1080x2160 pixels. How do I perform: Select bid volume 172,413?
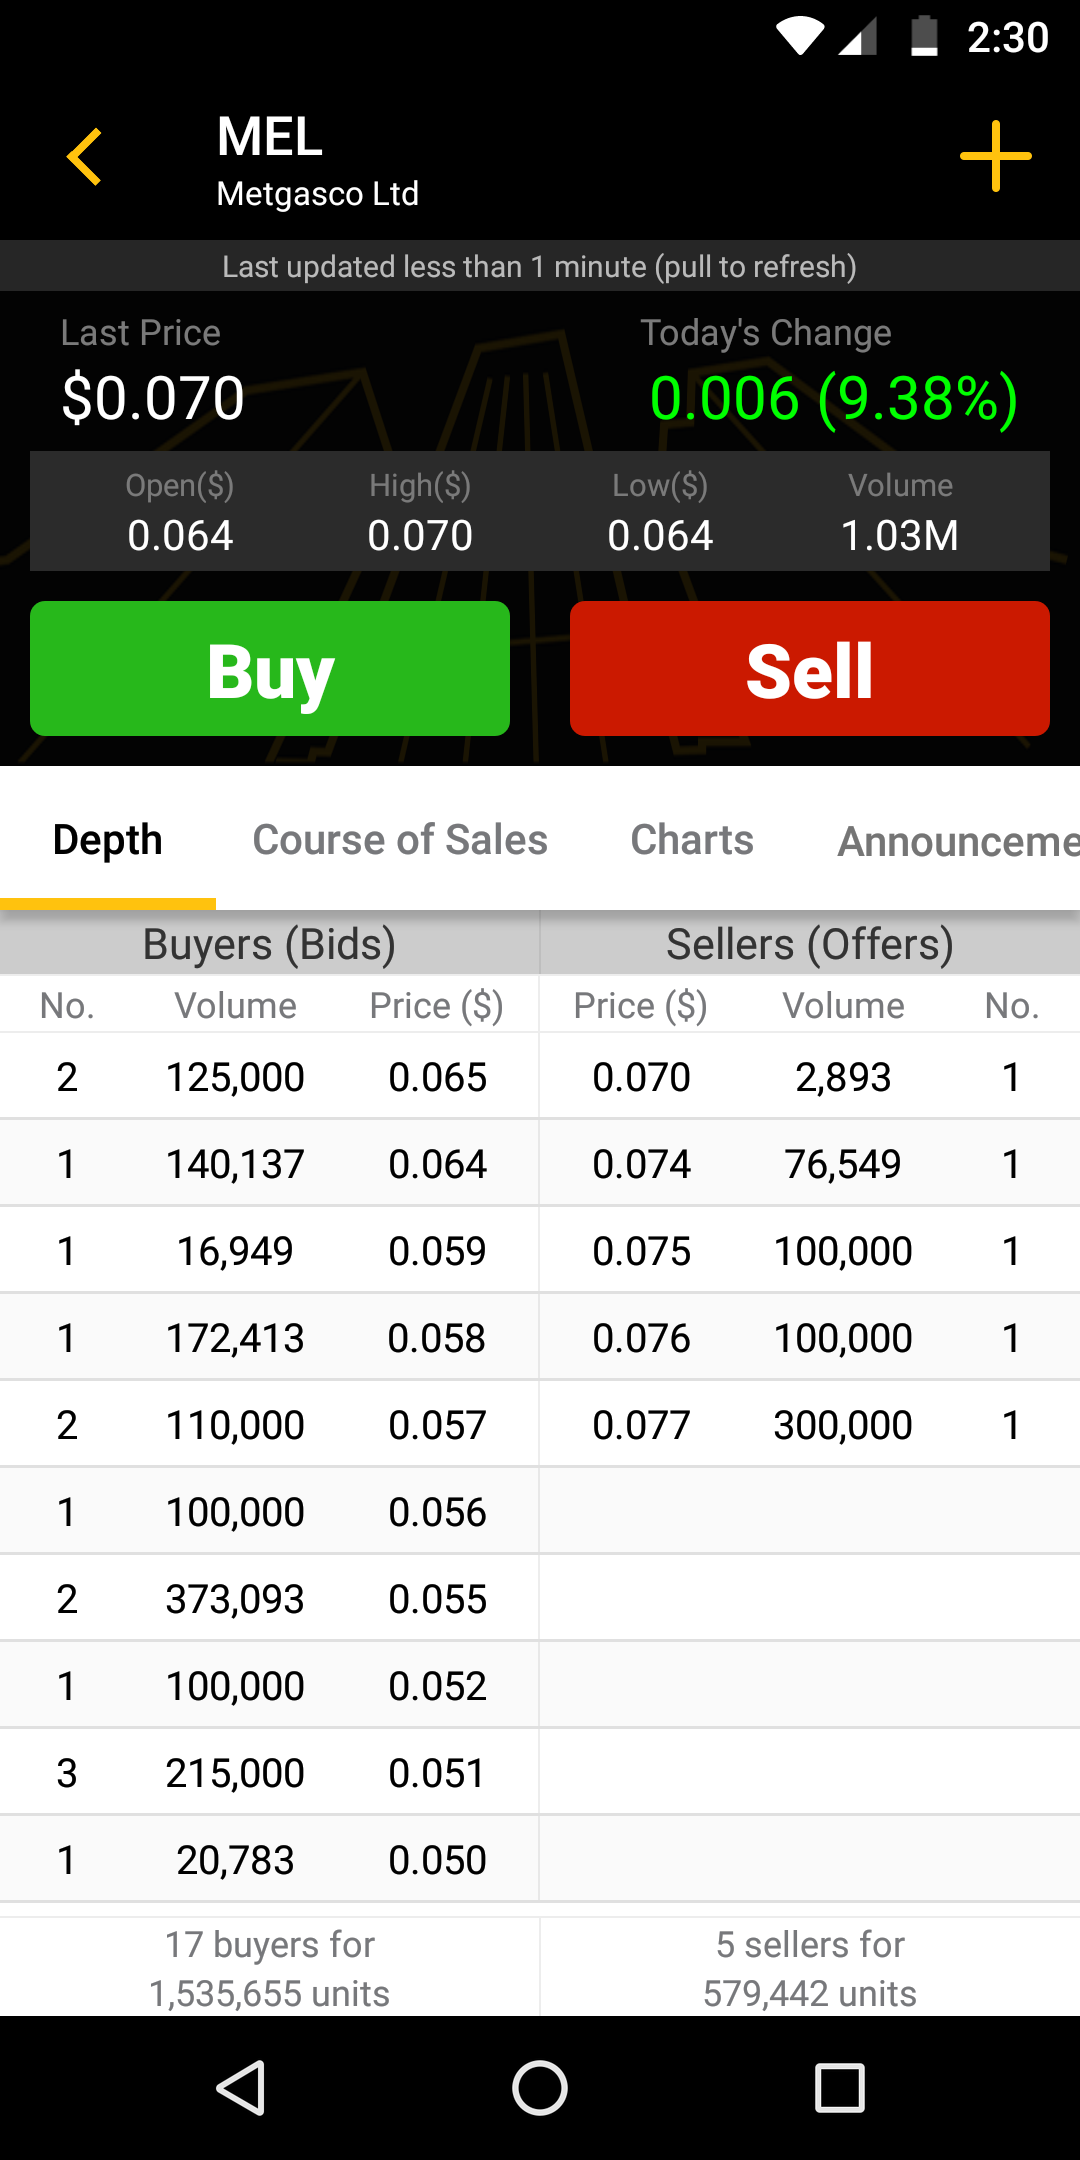[235, 1338]
